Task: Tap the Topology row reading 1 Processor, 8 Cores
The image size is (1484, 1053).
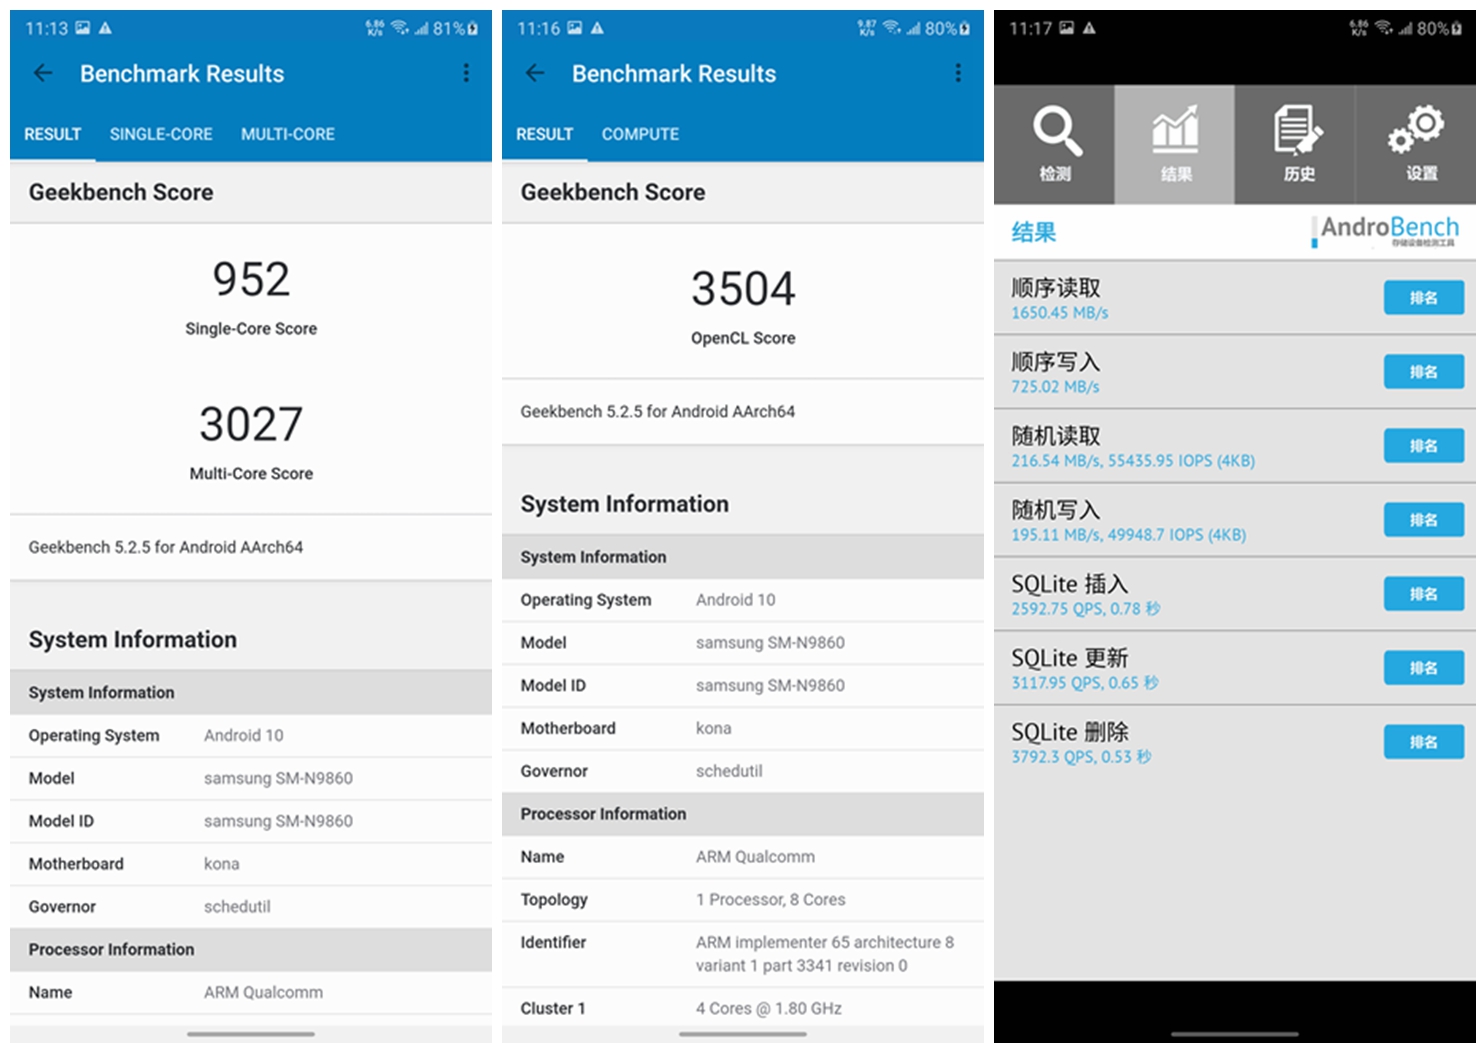Action: [x=743, y=900]
